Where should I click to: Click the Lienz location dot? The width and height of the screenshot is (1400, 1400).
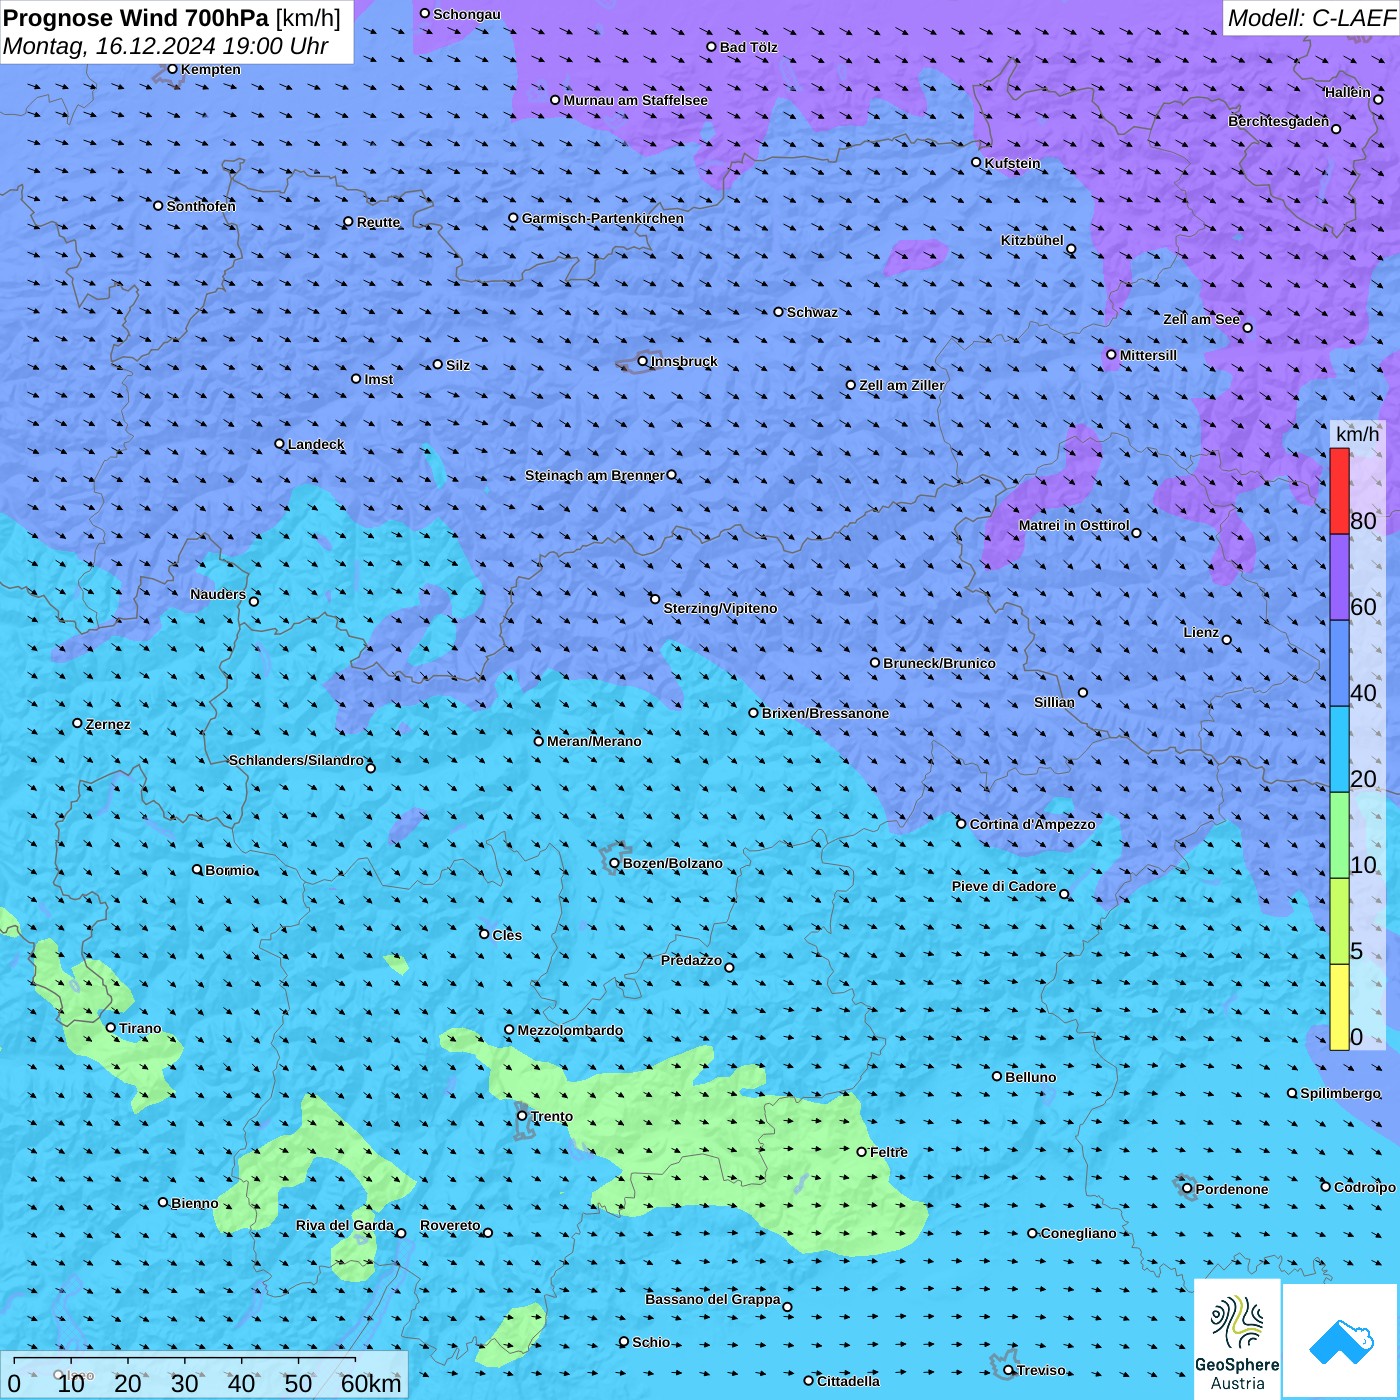(1227, 640)
